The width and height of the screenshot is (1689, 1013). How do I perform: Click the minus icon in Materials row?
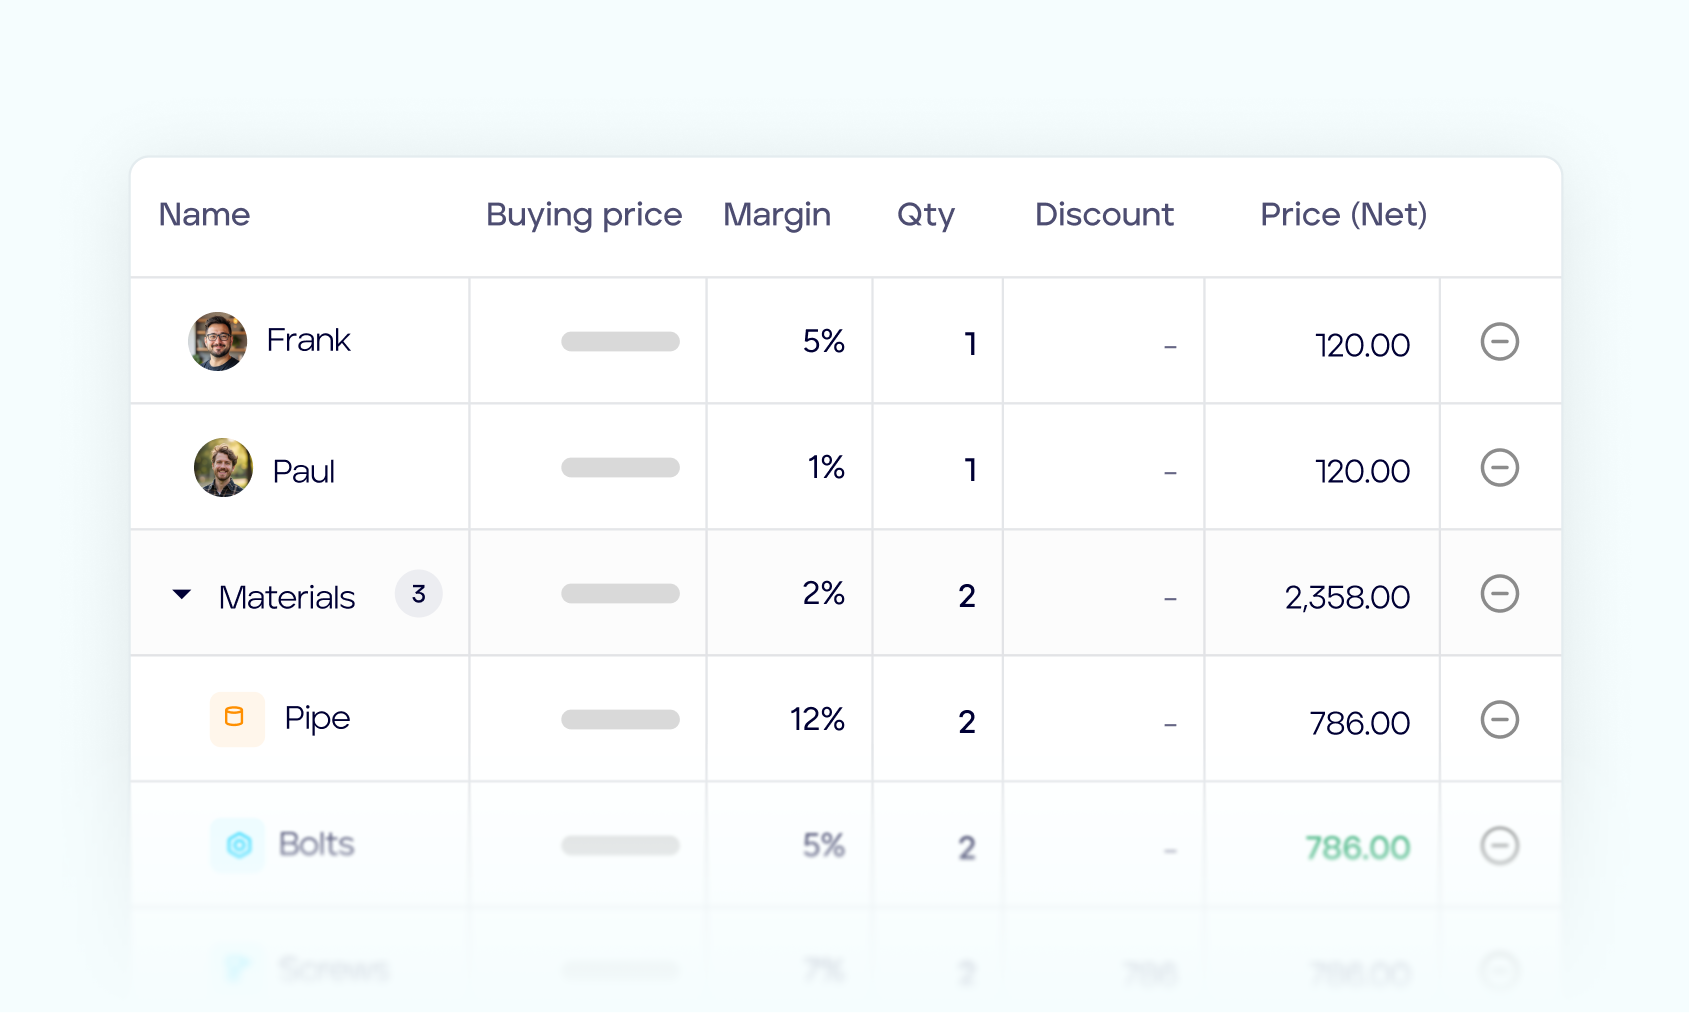click(1499, 594)
